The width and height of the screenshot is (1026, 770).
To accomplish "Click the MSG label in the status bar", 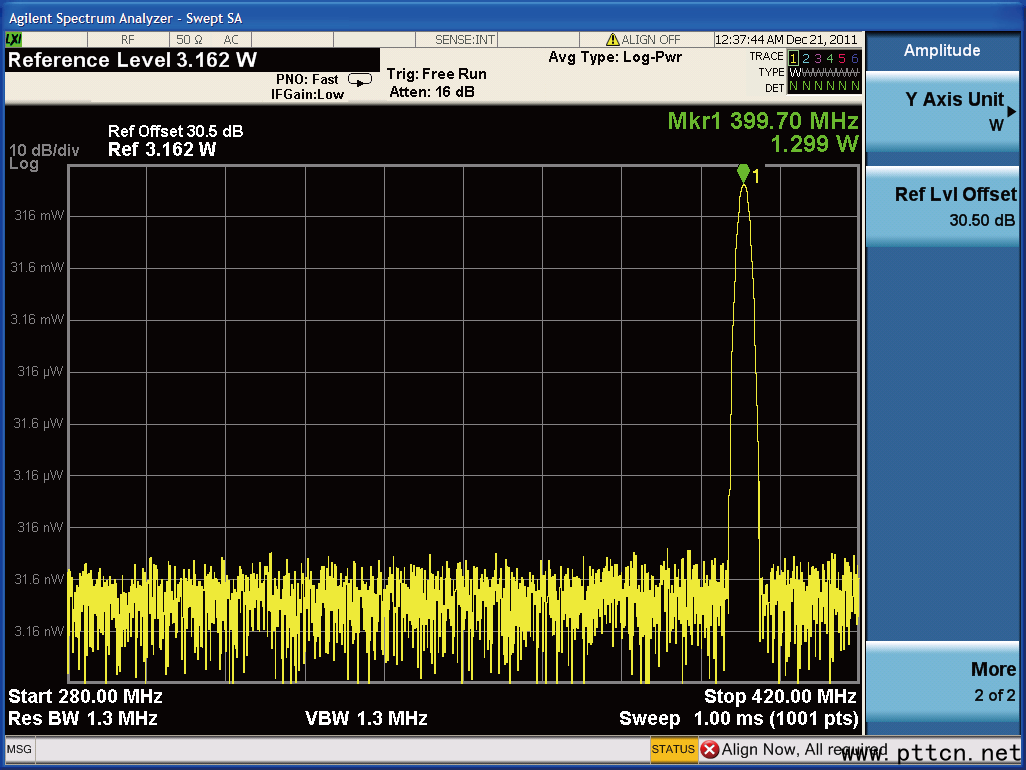I will (19, 749).
